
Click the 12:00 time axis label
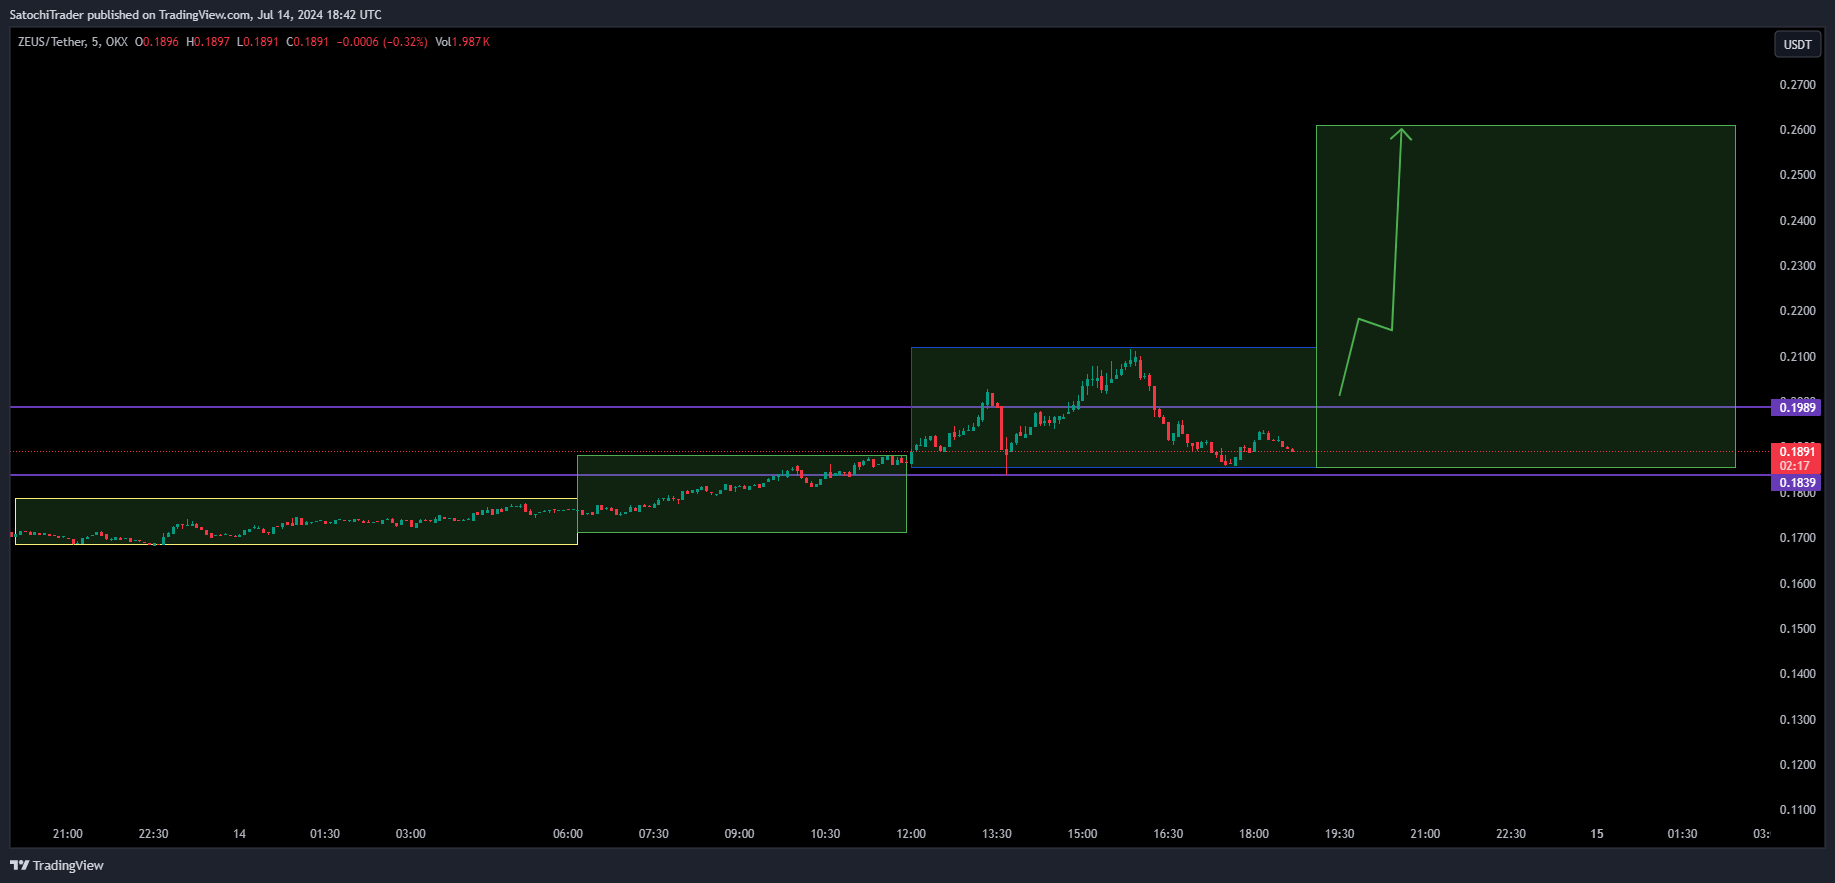click(911, 834)
